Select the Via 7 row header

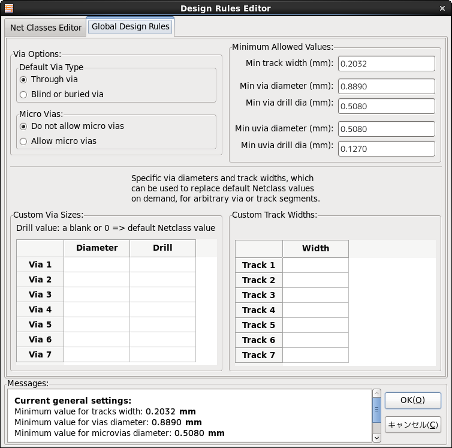point(40,354)
